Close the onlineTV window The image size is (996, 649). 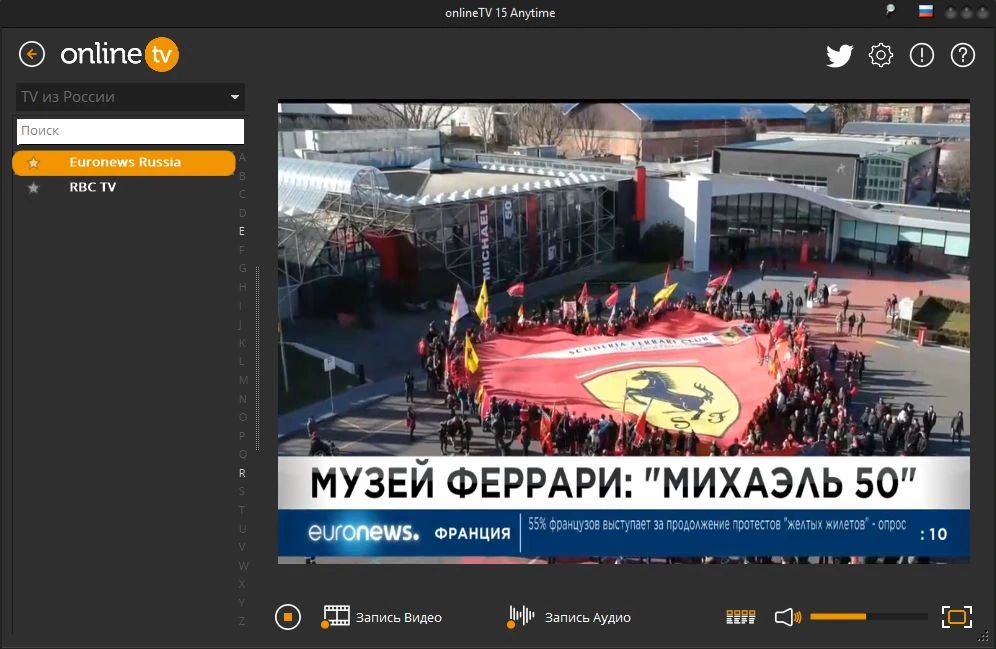(981, 13)
